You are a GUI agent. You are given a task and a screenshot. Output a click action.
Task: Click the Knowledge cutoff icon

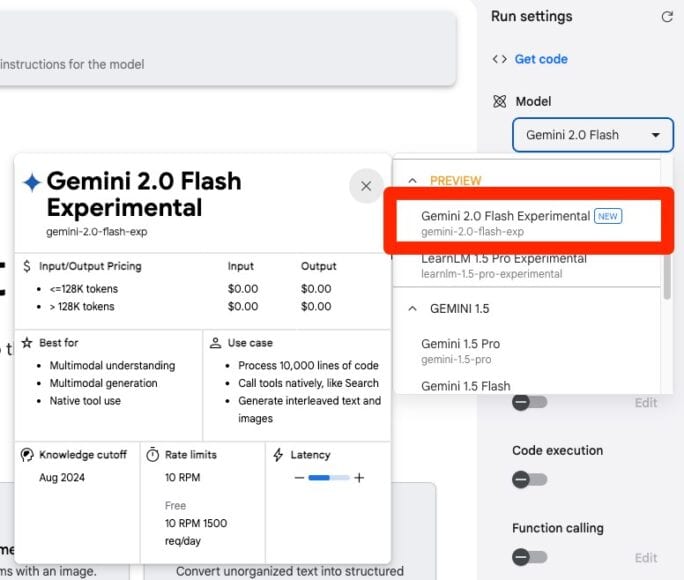[28, 455]
